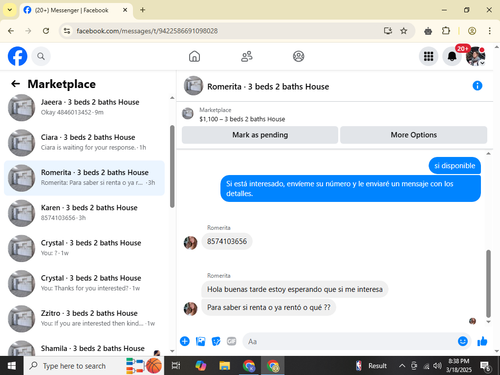Screen dimensions: 500x375
Task: Open the profile circle icon in top navigation
Action: tap(298, 56)
